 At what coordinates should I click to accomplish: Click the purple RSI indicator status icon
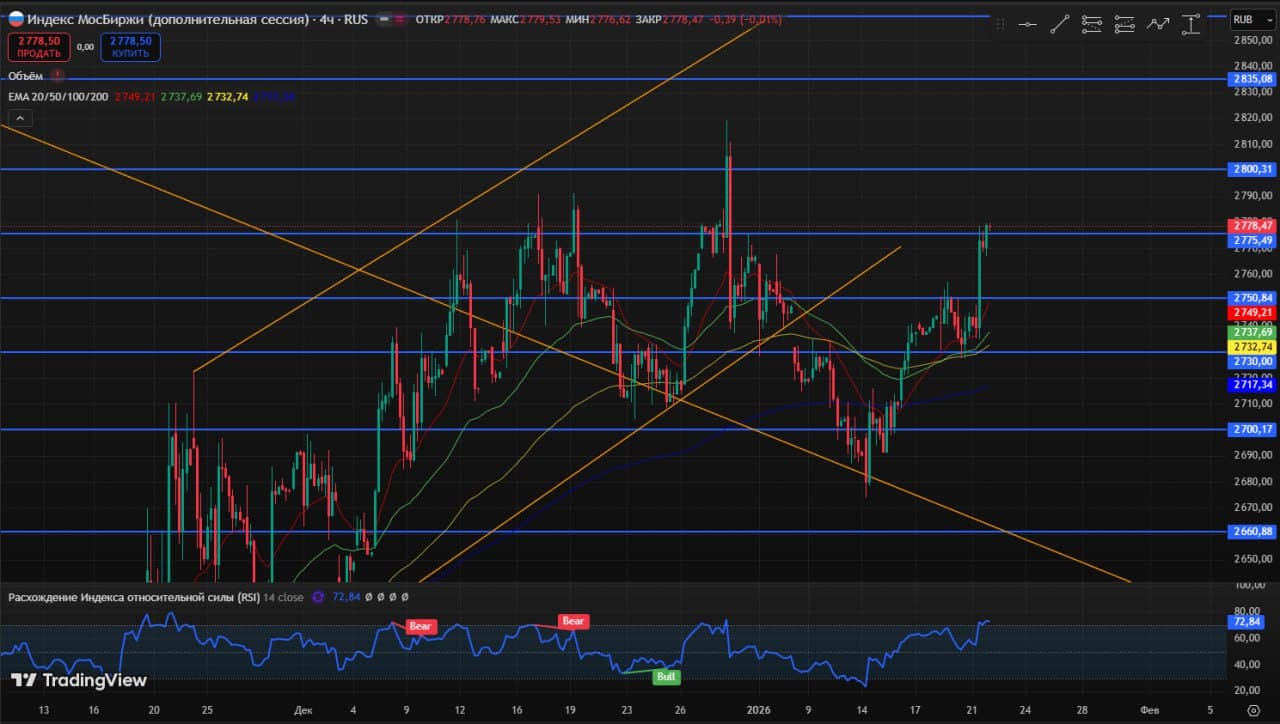tap(318, 597)
